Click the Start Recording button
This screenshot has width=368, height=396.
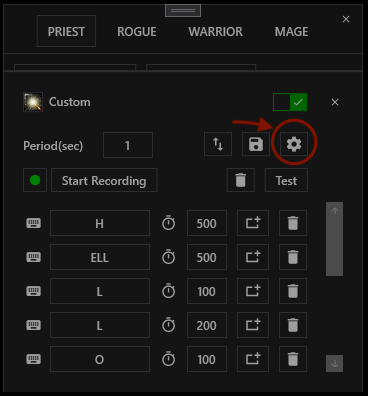(104, 180)
